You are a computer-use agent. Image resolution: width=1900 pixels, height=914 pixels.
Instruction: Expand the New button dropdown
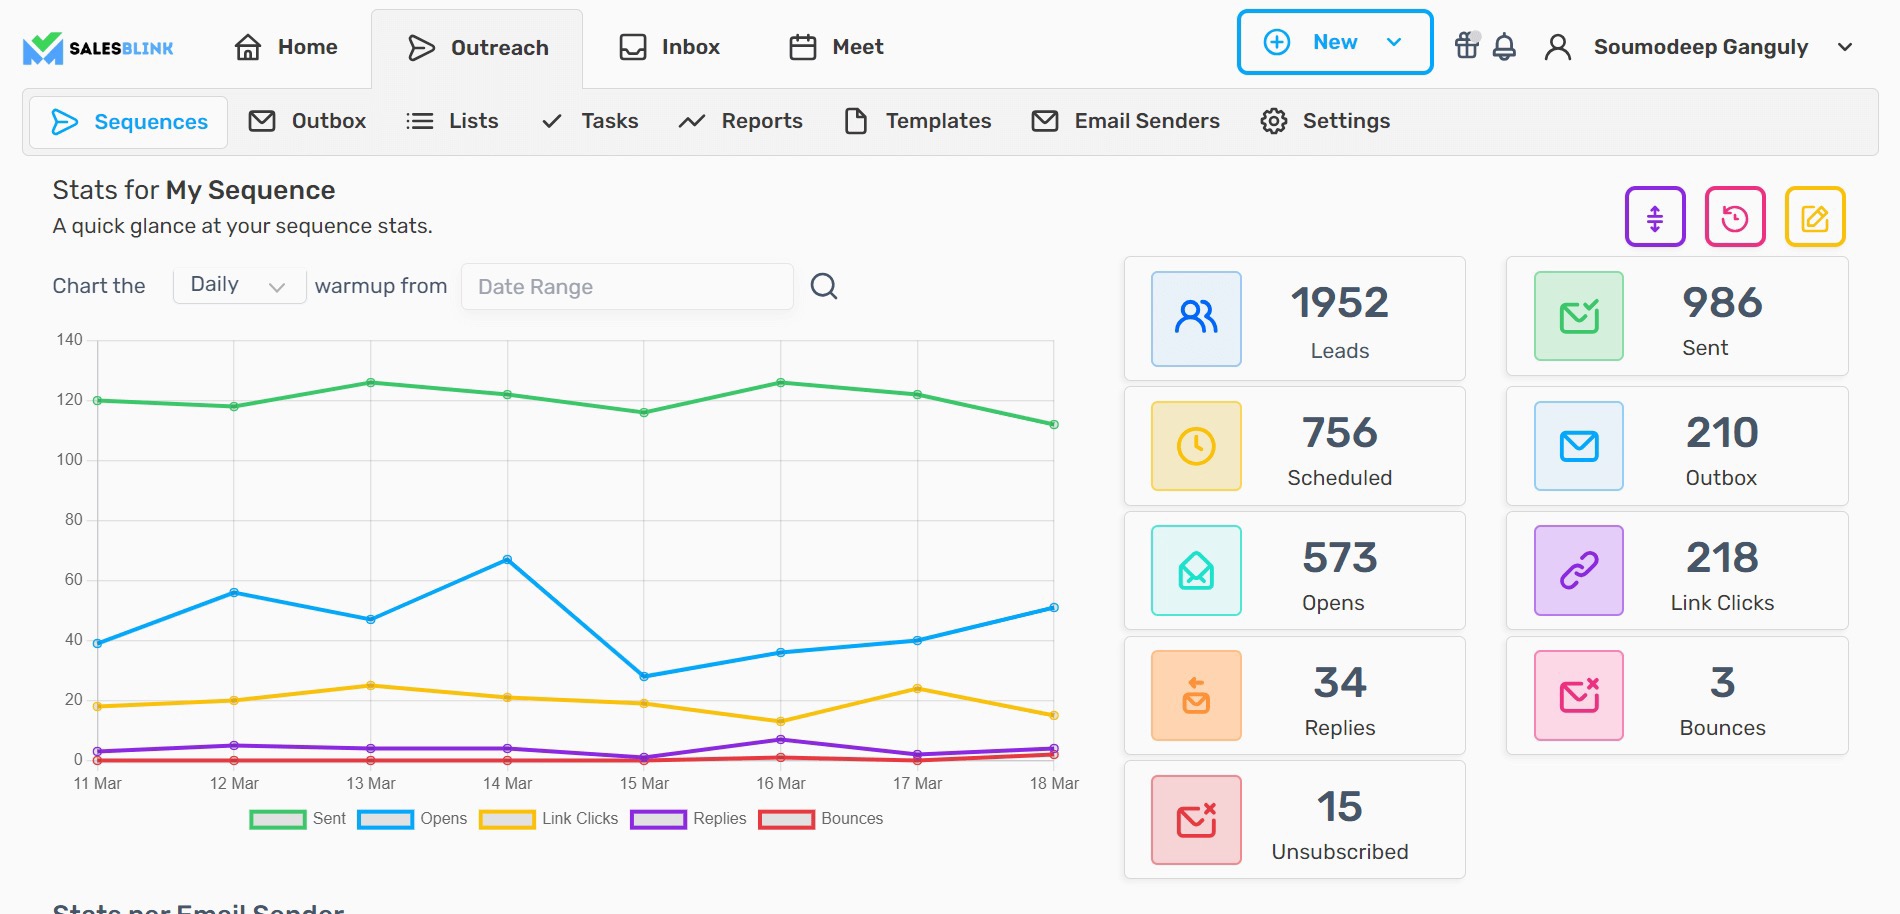[x=1394, y=42]
